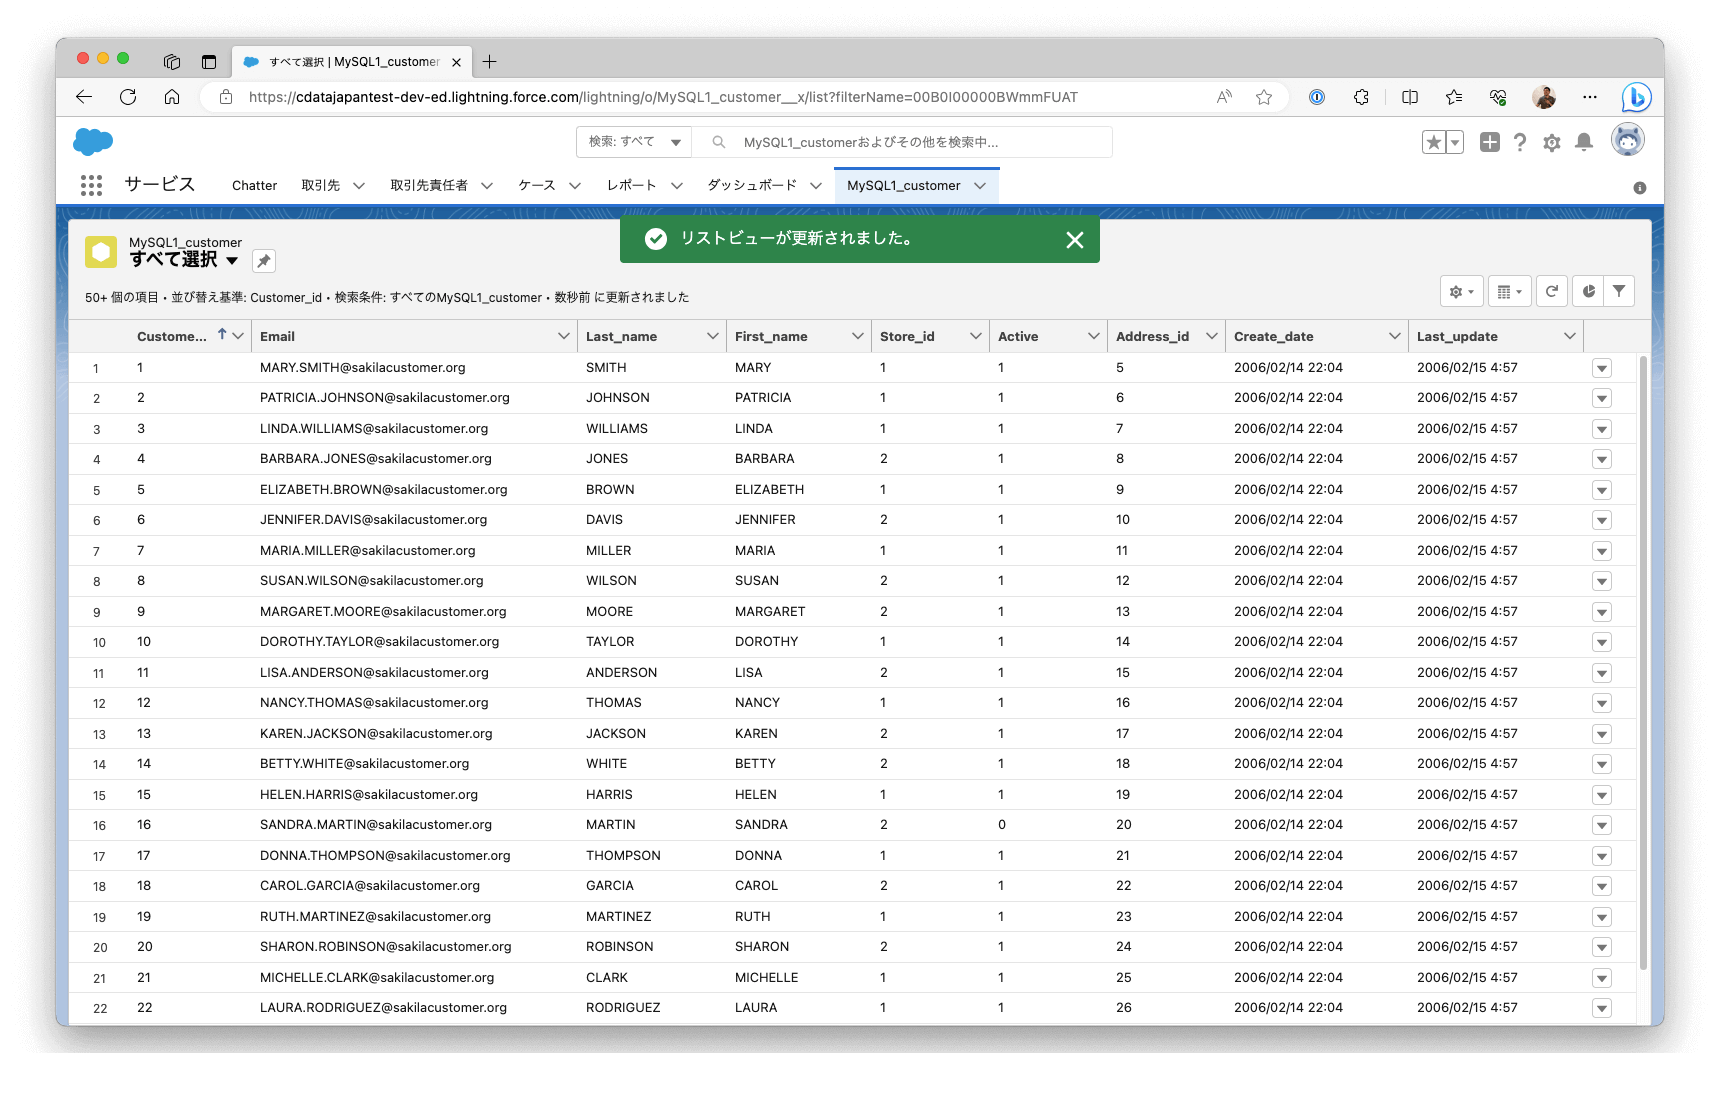Open the Last_update column actions chevron
The image size is (1720, 1100).
point(1570,337)
